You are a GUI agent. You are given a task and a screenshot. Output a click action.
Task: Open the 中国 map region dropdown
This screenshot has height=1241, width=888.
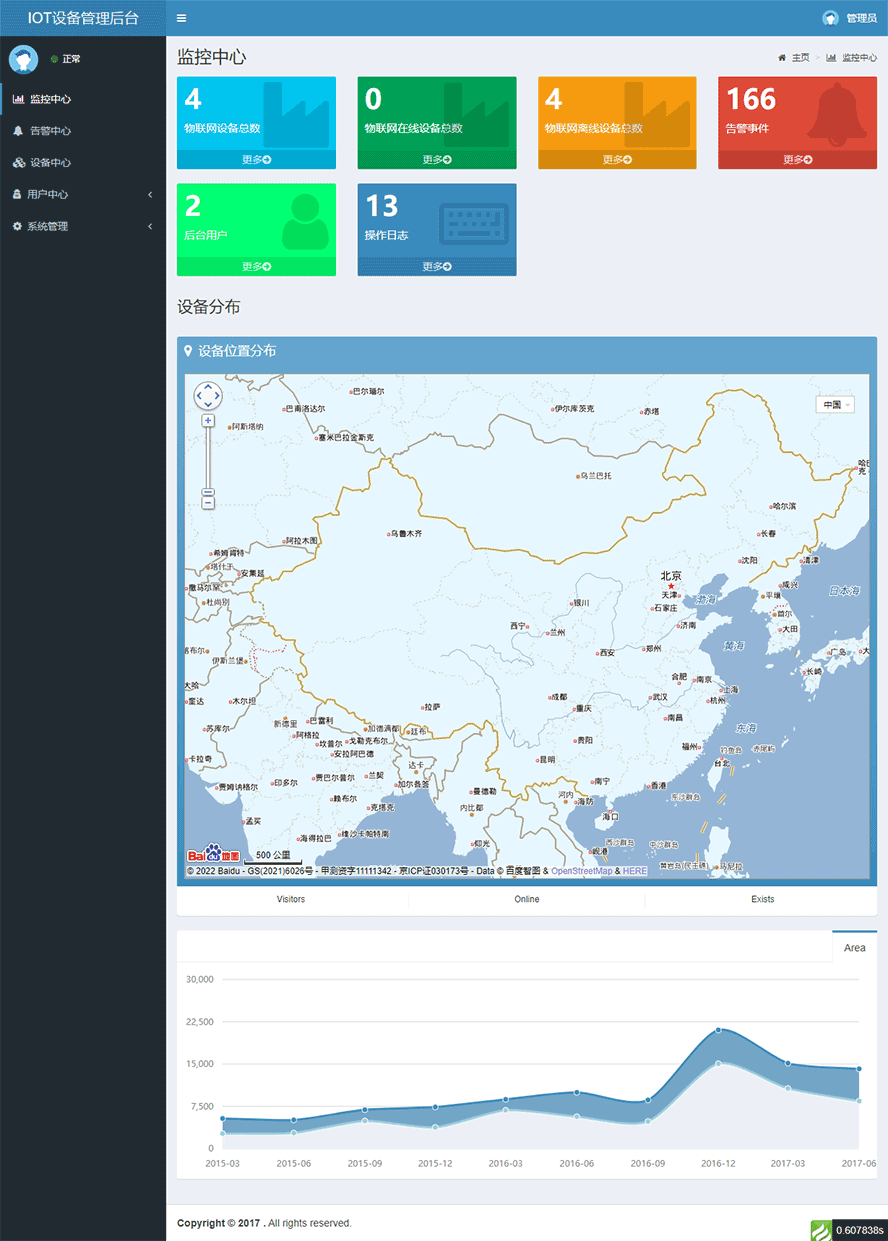point(835,405)
